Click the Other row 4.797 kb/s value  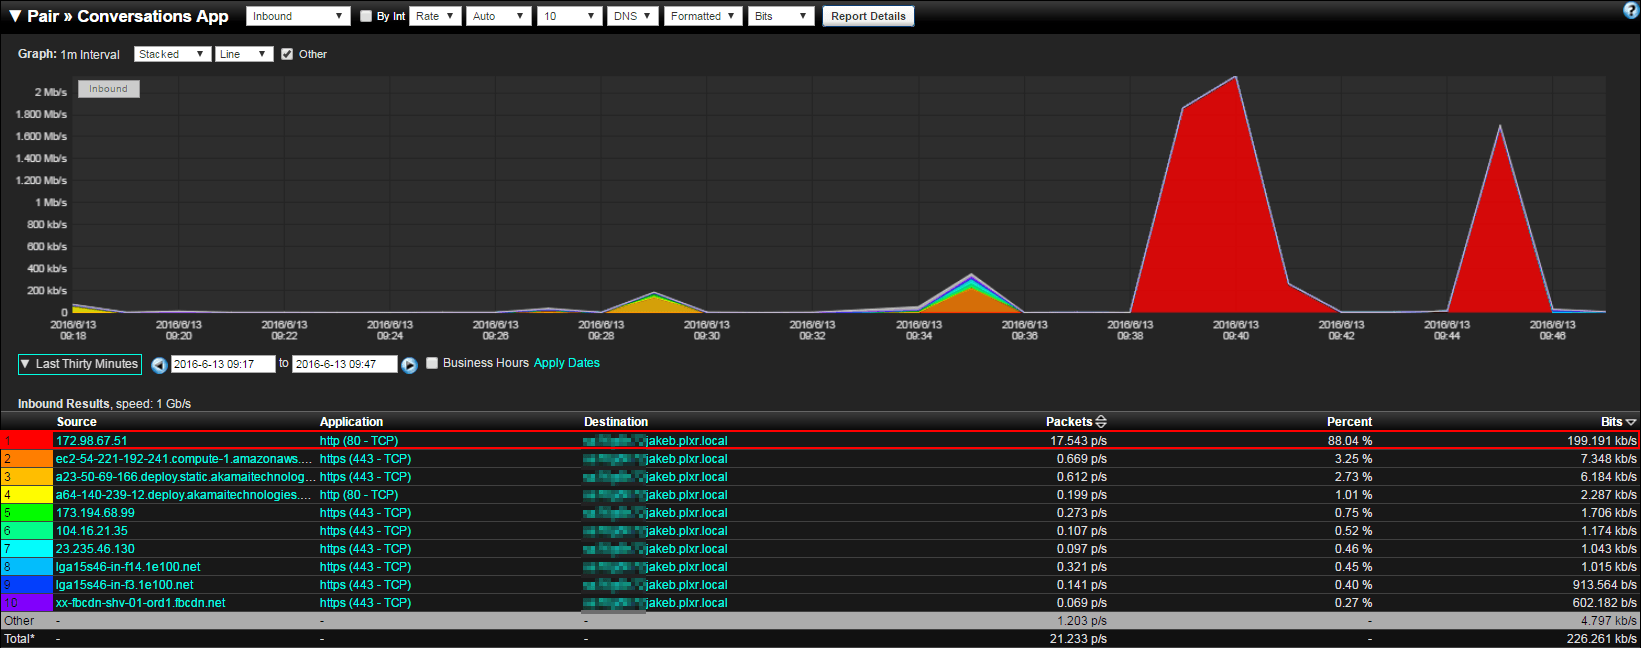pos(1609,621)
